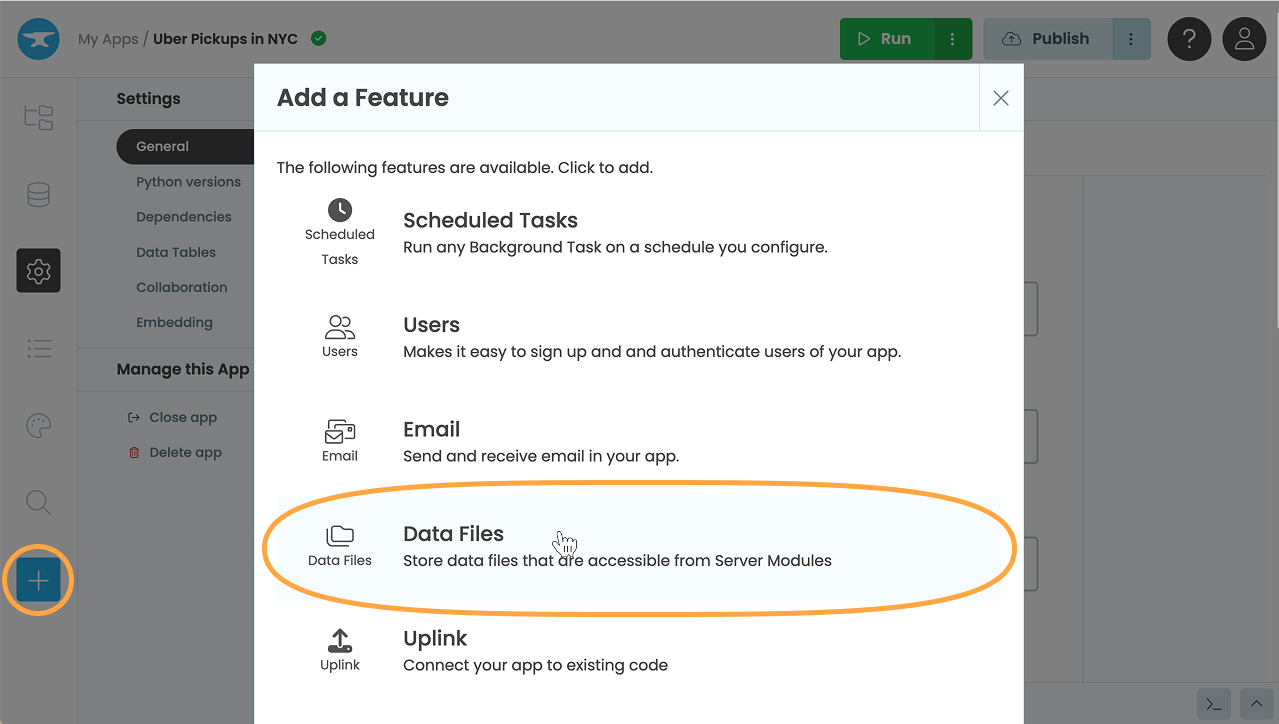The image size is (1279, 724).
Task: Open the Data Tables sidebar icon
Action: pos(38,194)
